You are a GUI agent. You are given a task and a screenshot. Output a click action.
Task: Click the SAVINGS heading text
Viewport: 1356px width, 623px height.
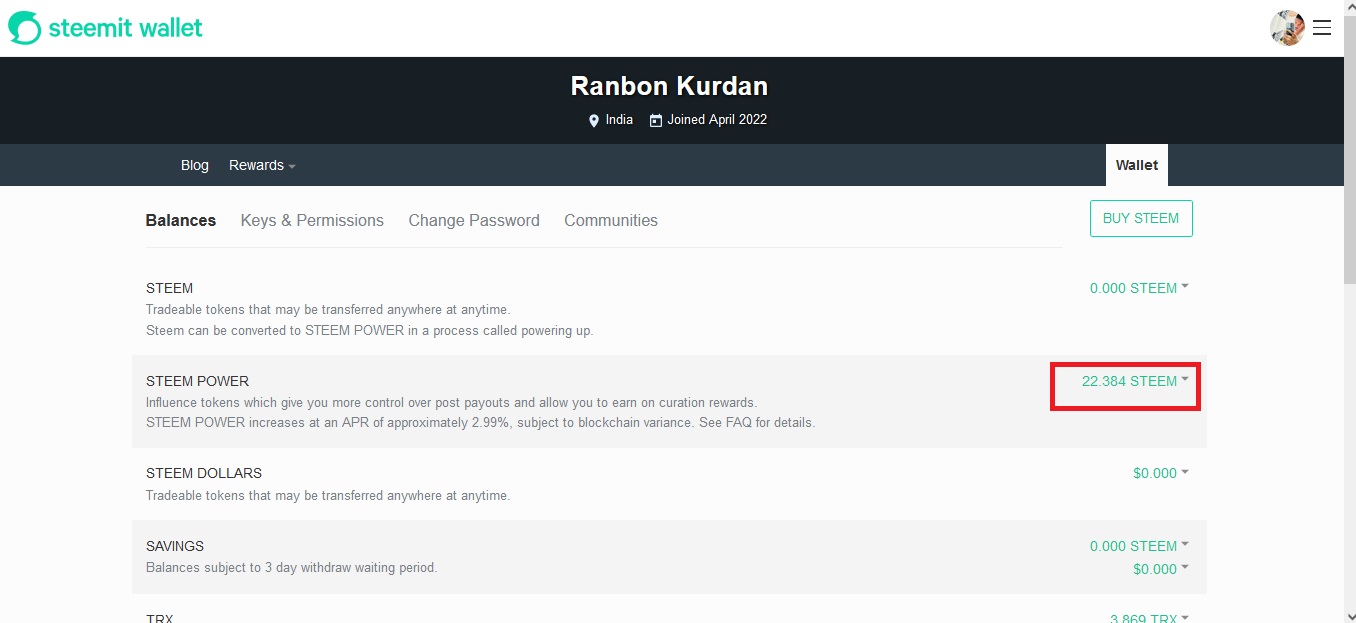point(175,546)
